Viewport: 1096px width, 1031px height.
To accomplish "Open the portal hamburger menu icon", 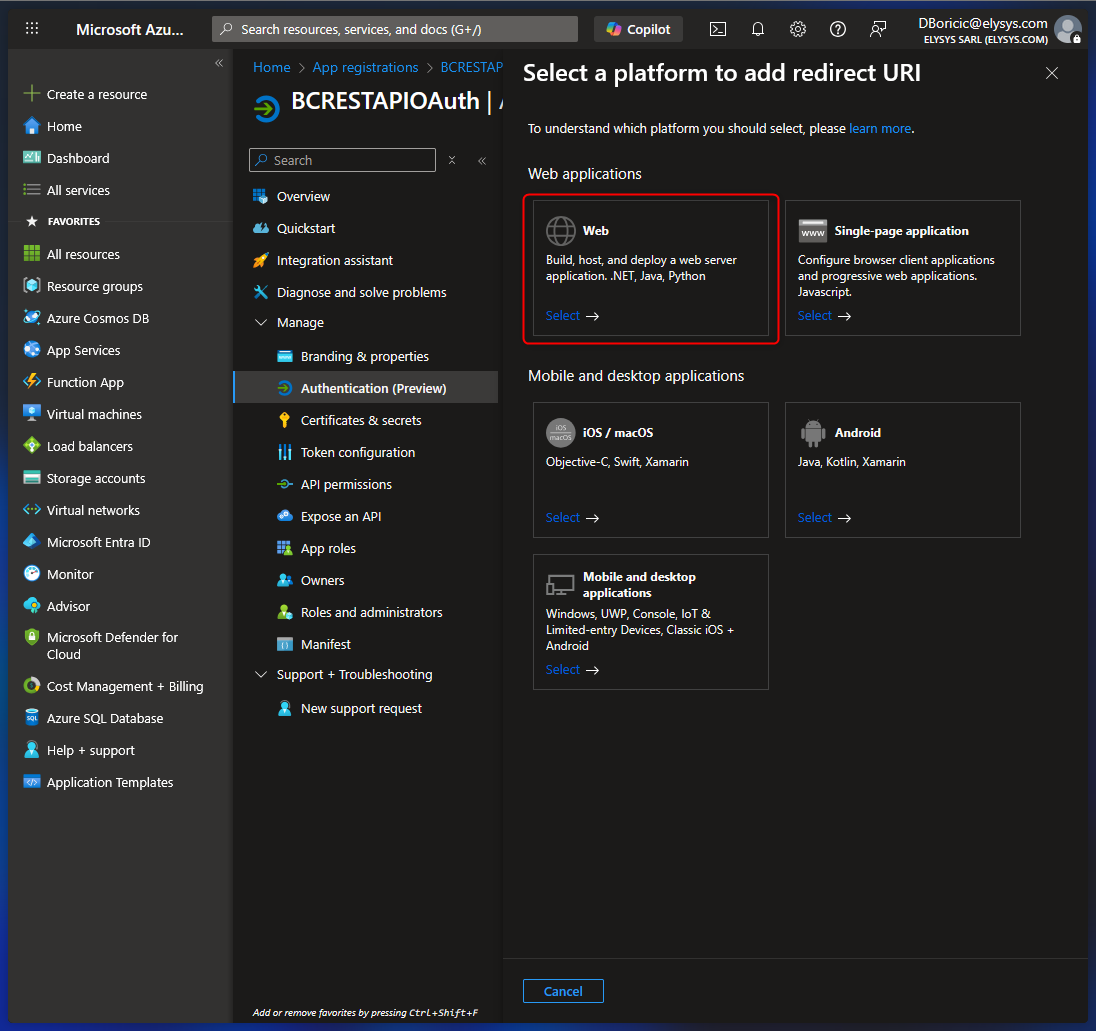I will (32, 29).
